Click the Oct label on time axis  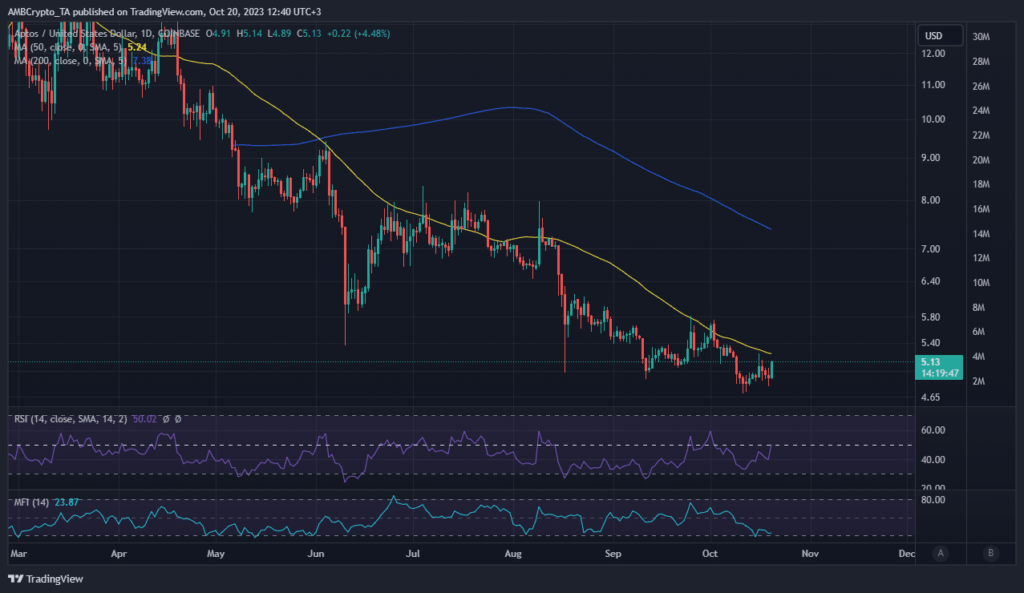710,552
